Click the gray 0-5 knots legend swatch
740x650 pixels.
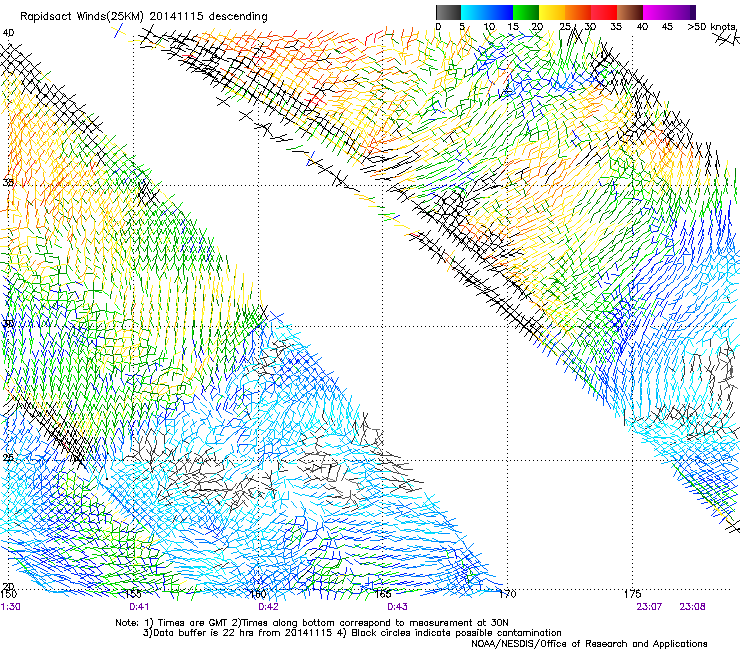tap(448, 12)
